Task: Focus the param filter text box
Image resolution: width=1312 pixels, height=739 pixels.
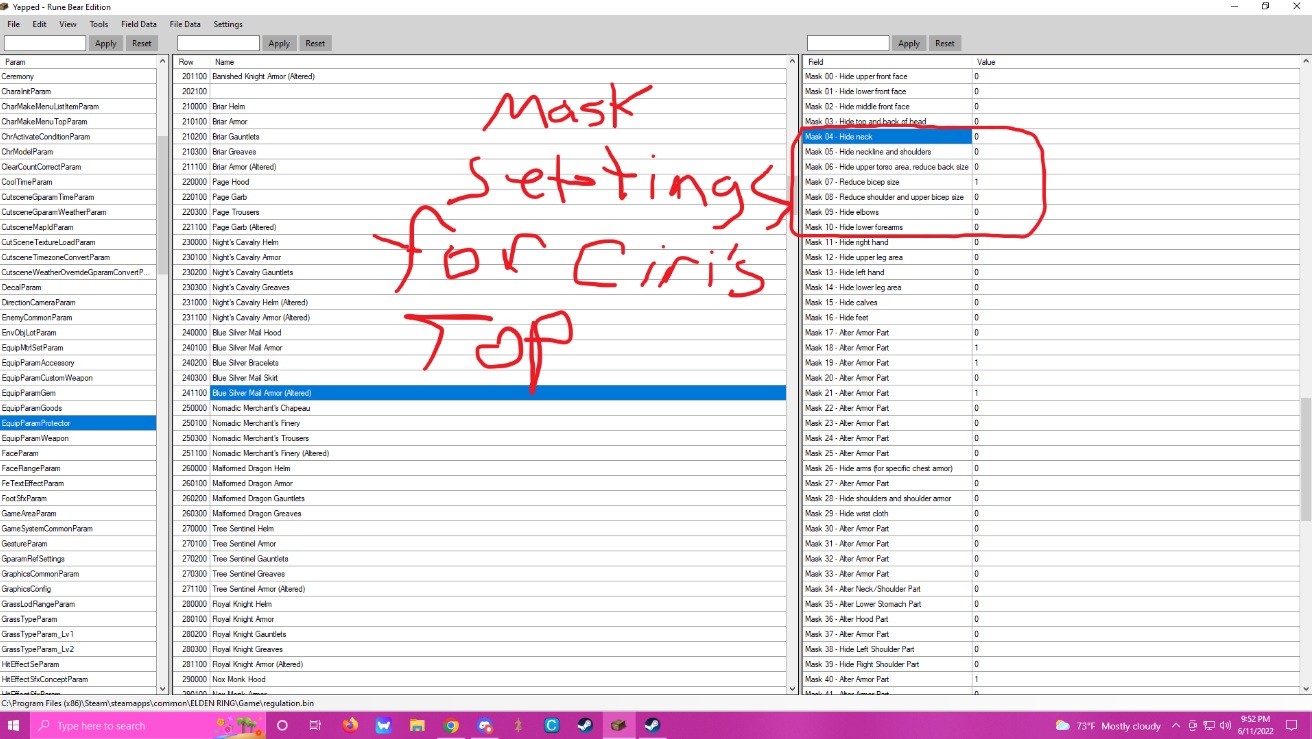Action: point(45,43)
